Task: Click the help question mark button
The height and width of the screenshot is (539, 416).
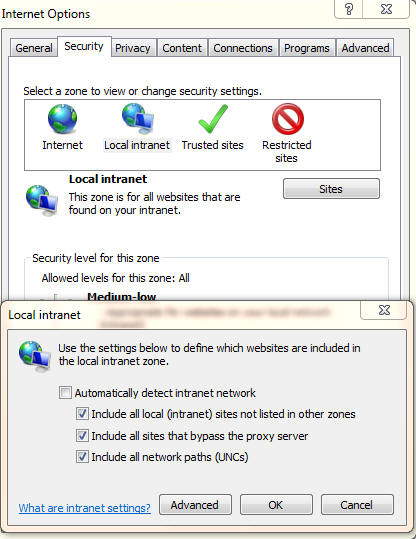Action: [349, 9]
